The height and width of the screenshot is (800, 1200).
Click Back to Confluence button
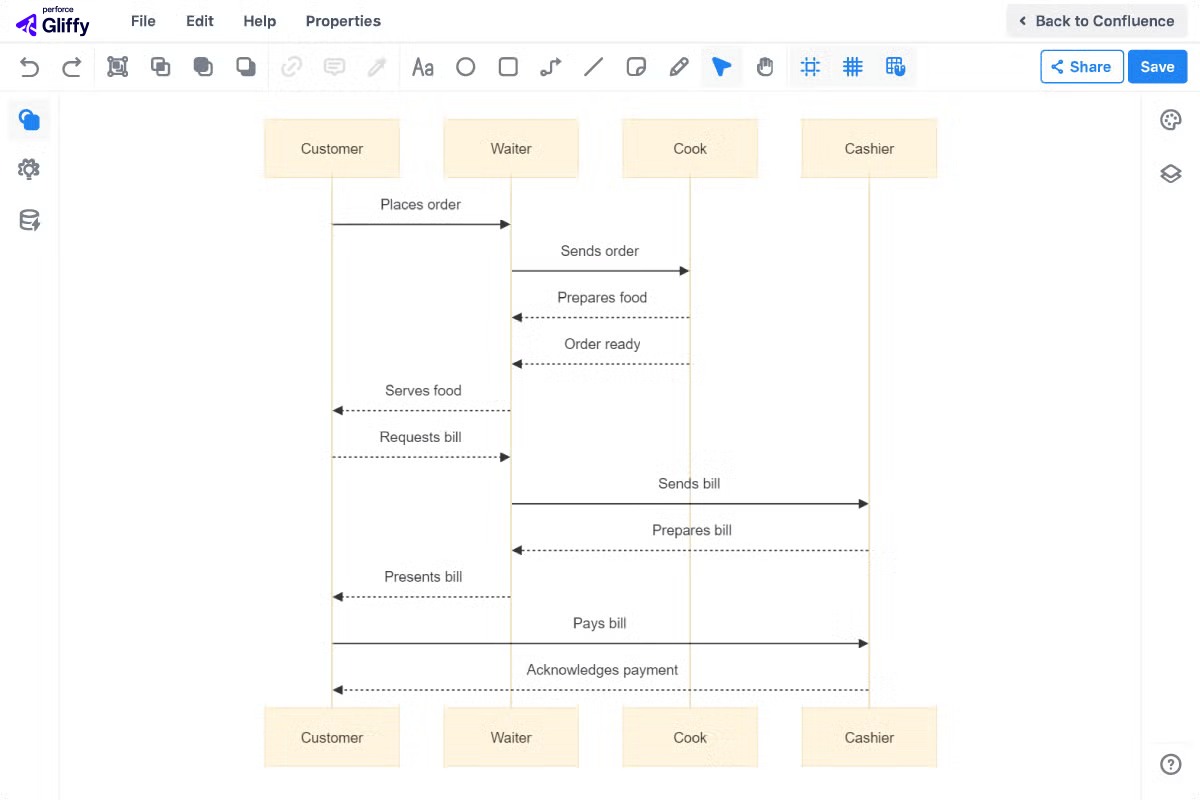tap(1097, 21)
